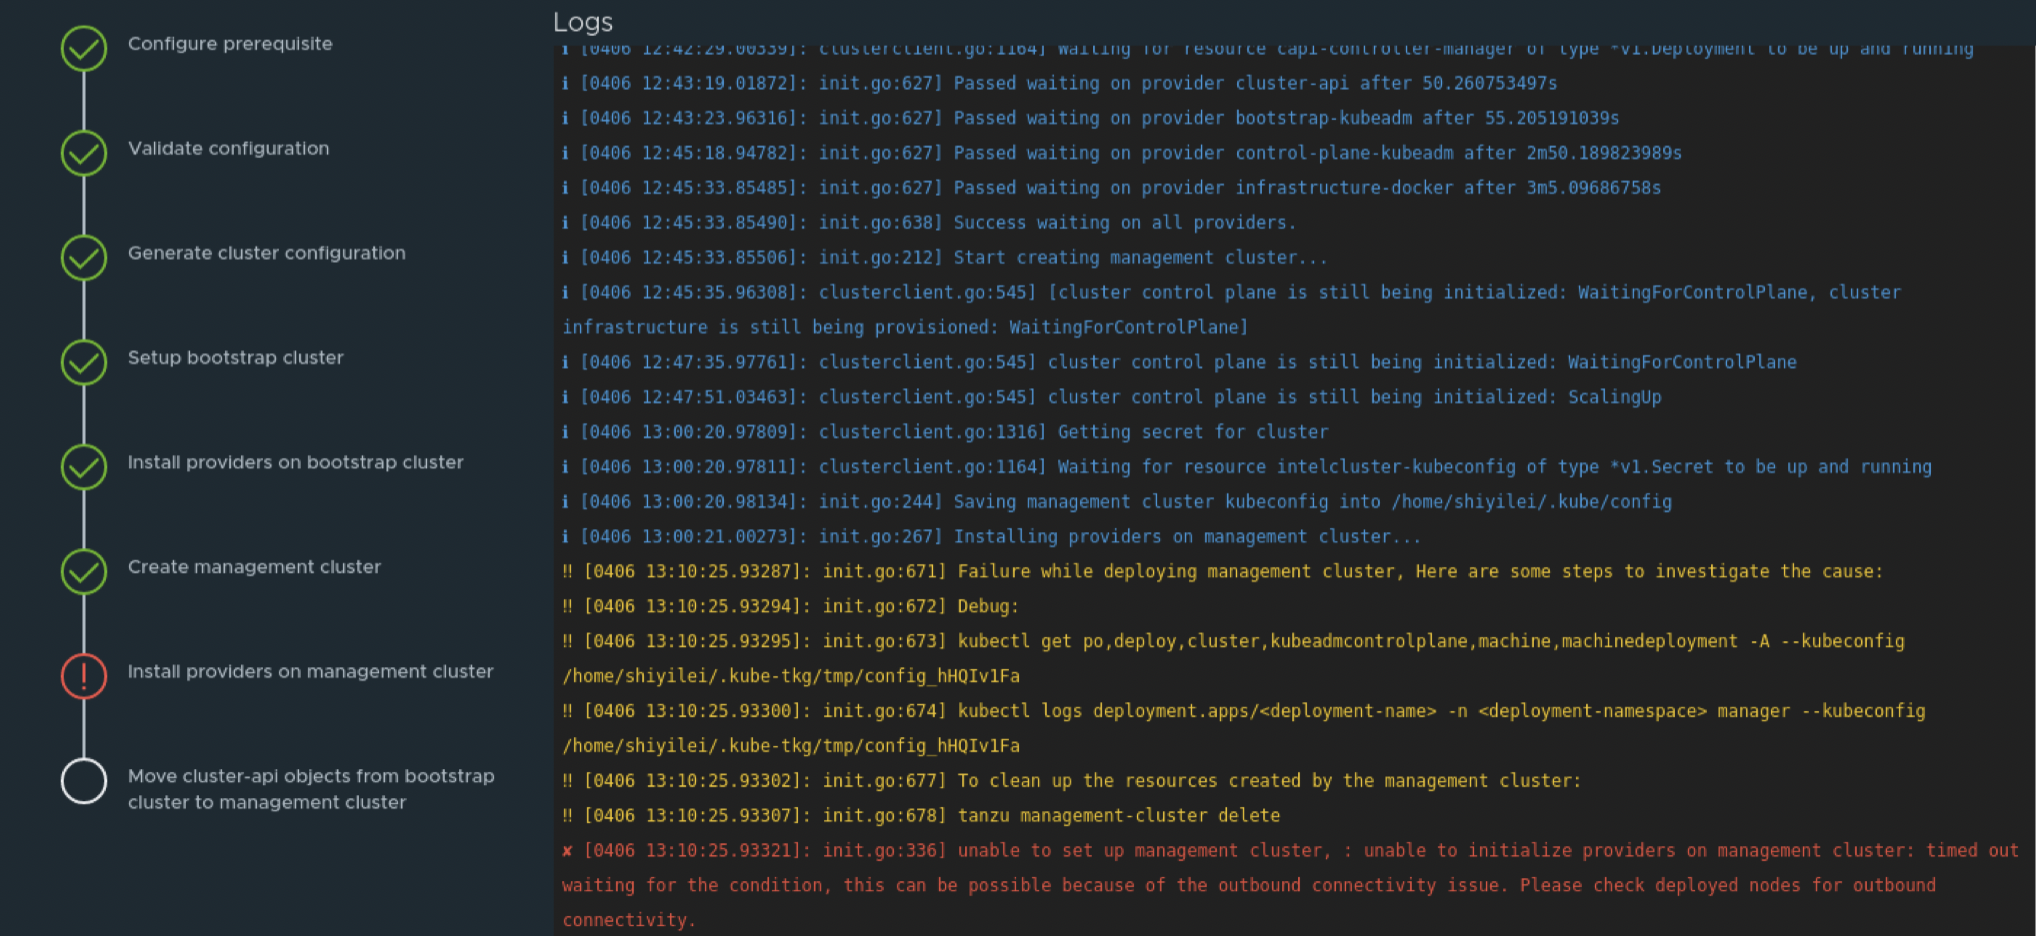Click the Generate cluster configuration success icon

(x=84, y=258)
